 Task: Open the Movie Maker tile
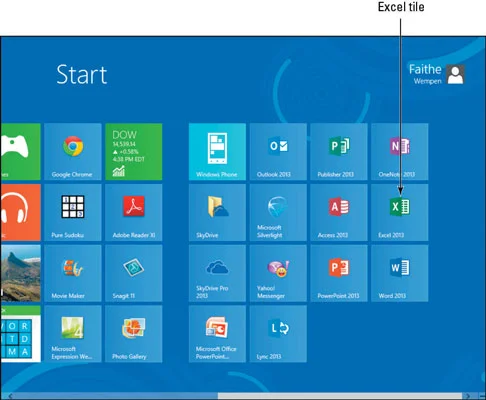click(x=73, y=273)
